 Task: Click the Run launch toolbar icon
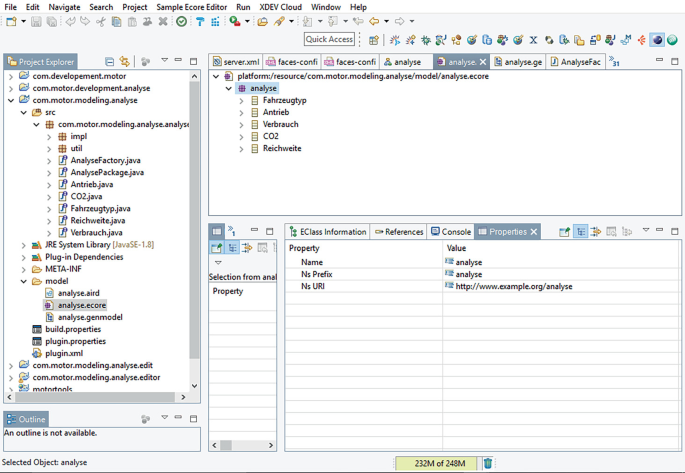[x=235, y=21]
